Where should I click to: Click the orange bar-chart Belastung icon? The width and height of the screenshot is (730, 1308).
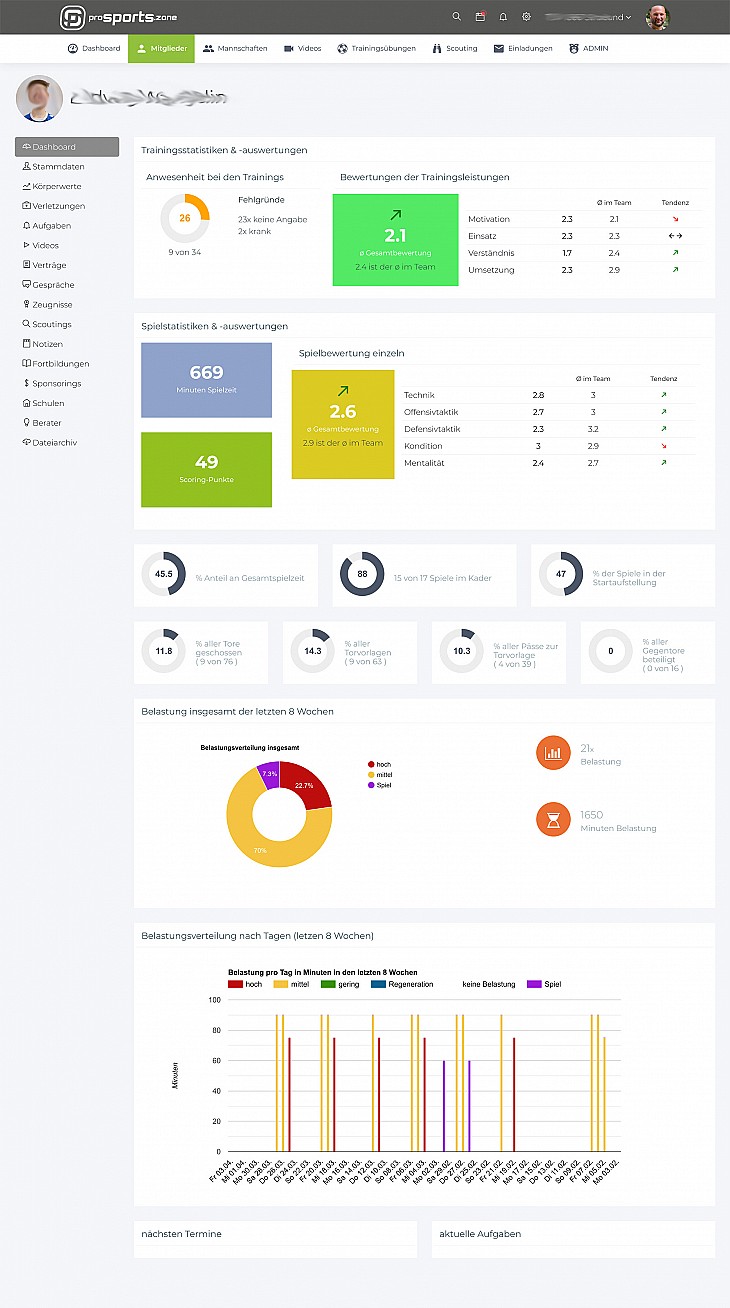tap(553, 752)
